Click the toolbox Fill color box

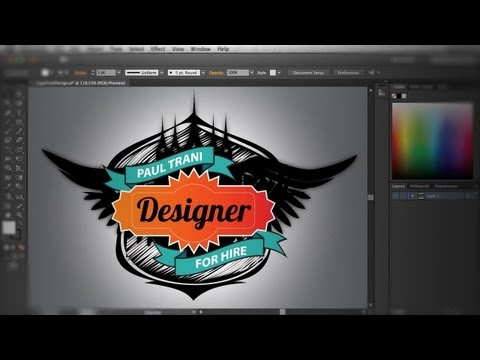tap(9, 228)
